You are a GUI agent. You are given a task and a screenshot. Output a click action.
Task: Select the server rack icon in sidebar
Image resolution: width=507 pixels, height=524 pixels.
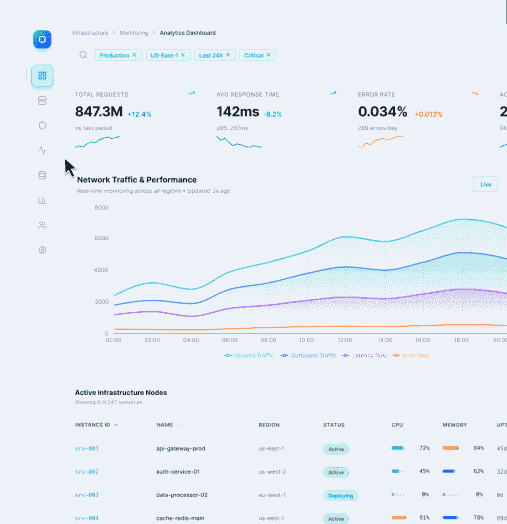(x=42, y=101)
